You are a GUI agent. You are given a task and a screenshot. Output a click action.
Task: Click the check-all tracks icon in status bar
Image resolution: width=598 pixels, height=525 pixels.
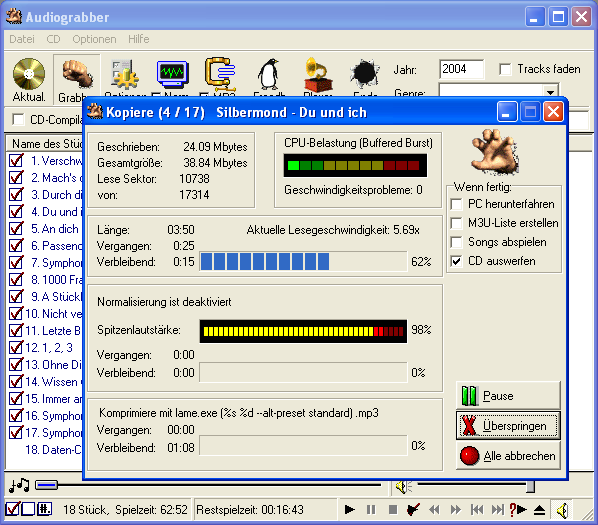[x=12, y=509]
